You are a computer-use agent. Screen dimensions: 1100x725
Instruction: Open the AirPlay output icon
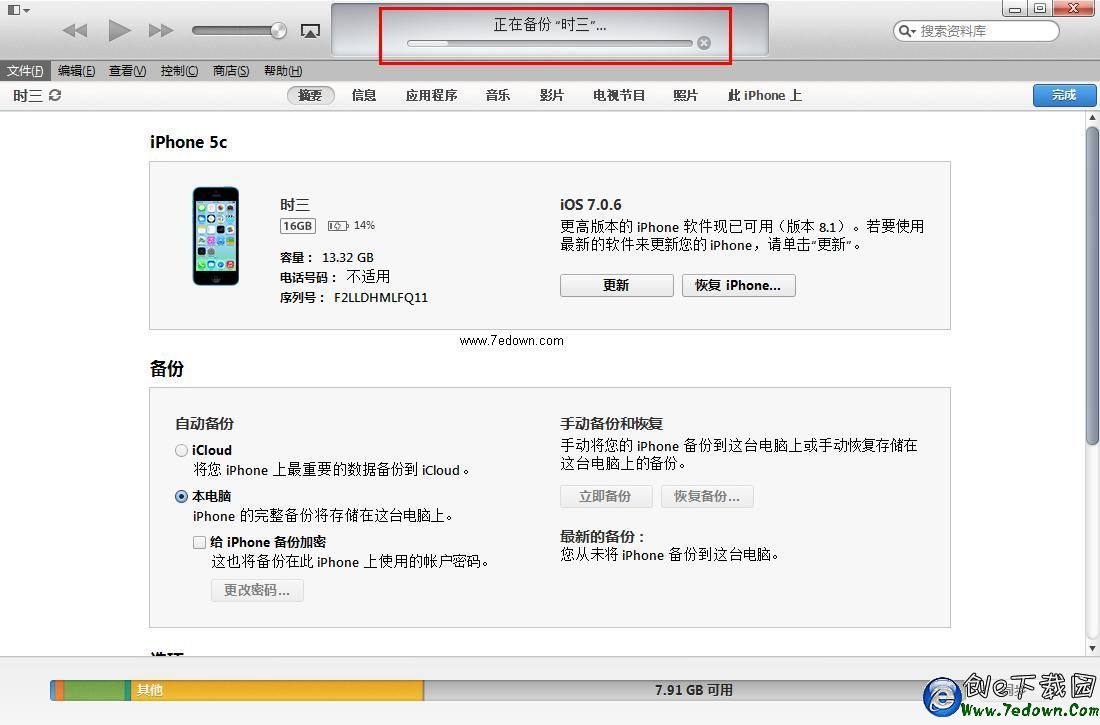(x=310, y=31)
